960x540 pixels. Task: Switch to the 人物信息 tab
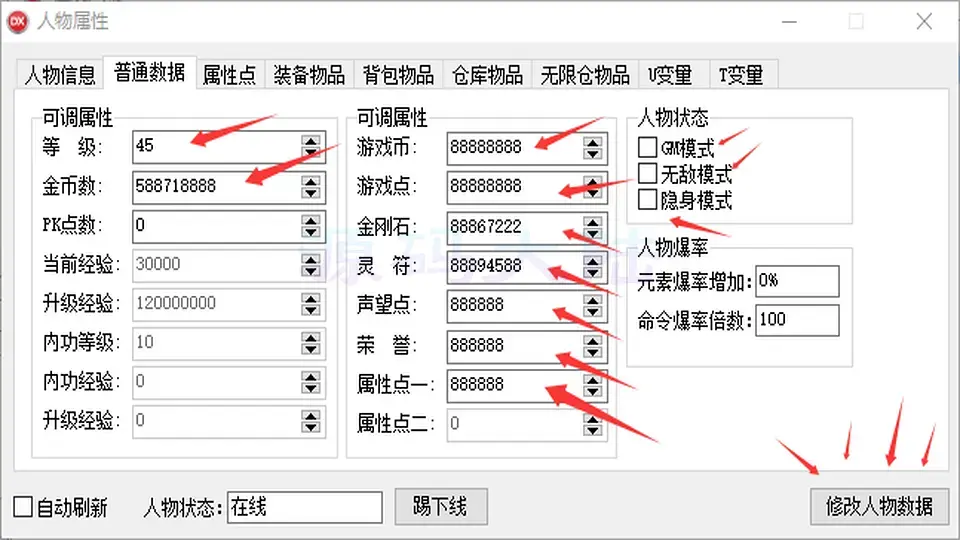[x=60, y=75]
